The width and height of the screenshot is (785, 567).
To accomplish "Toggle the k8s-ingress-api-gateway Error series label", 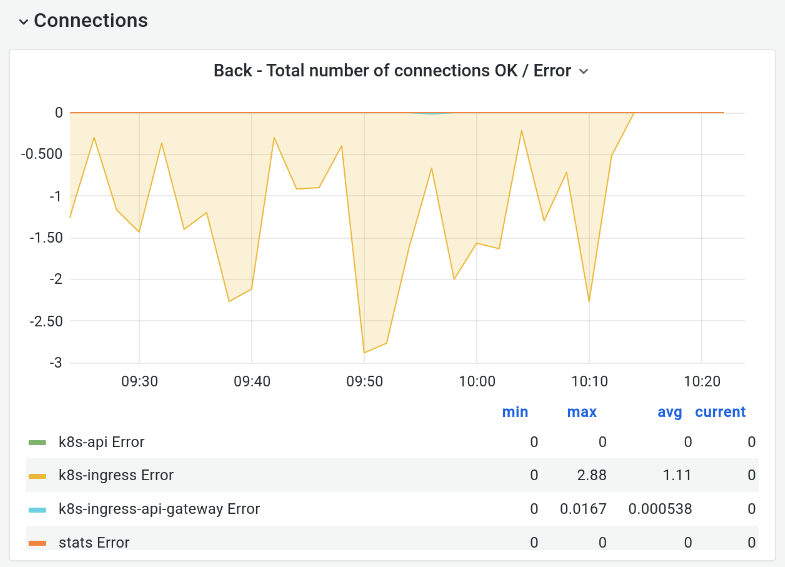I will pyautogui.click(x=159, y=509).
